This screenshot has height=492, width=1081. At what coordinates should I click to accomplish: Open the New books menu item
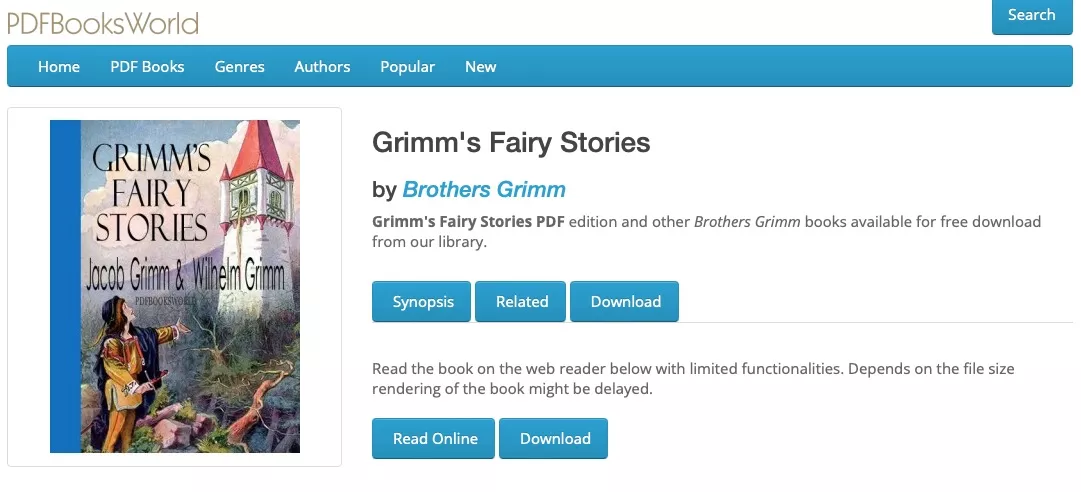[480, 67]
